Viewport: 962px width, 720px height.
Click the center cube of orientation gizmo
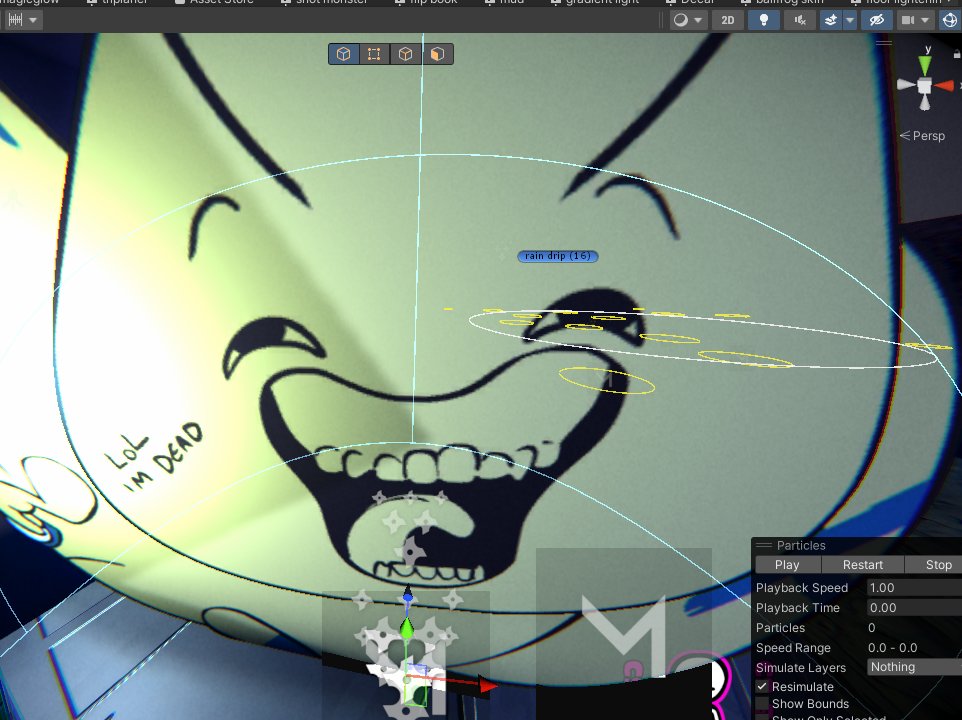pyautogui.click(x=925, y=85)
